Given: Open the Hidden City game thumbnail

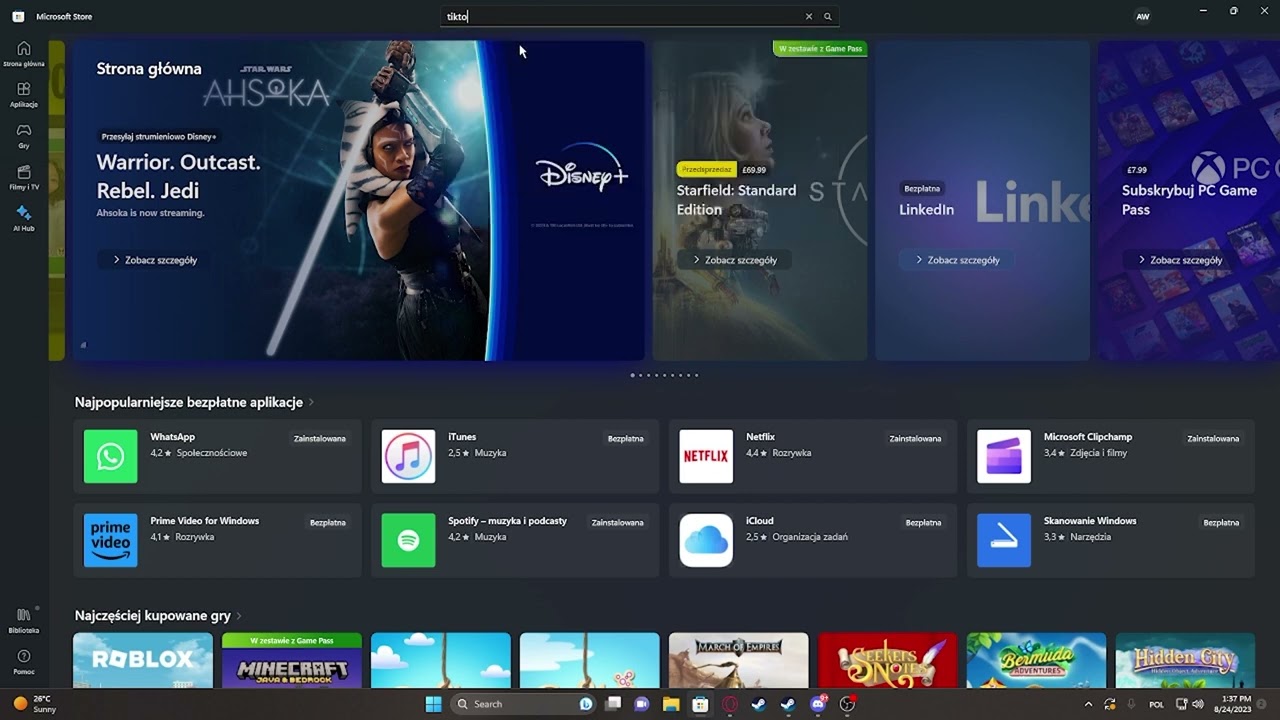Looking at the screenshot, I should point(1185,660).
